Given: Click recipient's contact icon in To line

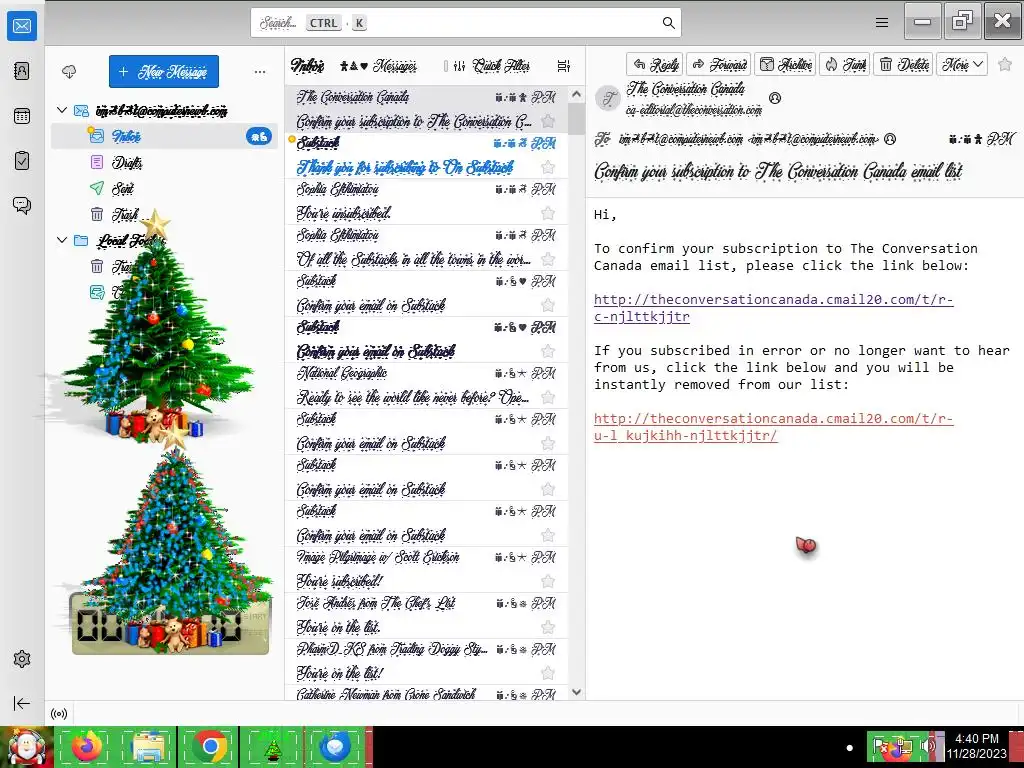Looking at the screenshot, I should click(889, 139).
